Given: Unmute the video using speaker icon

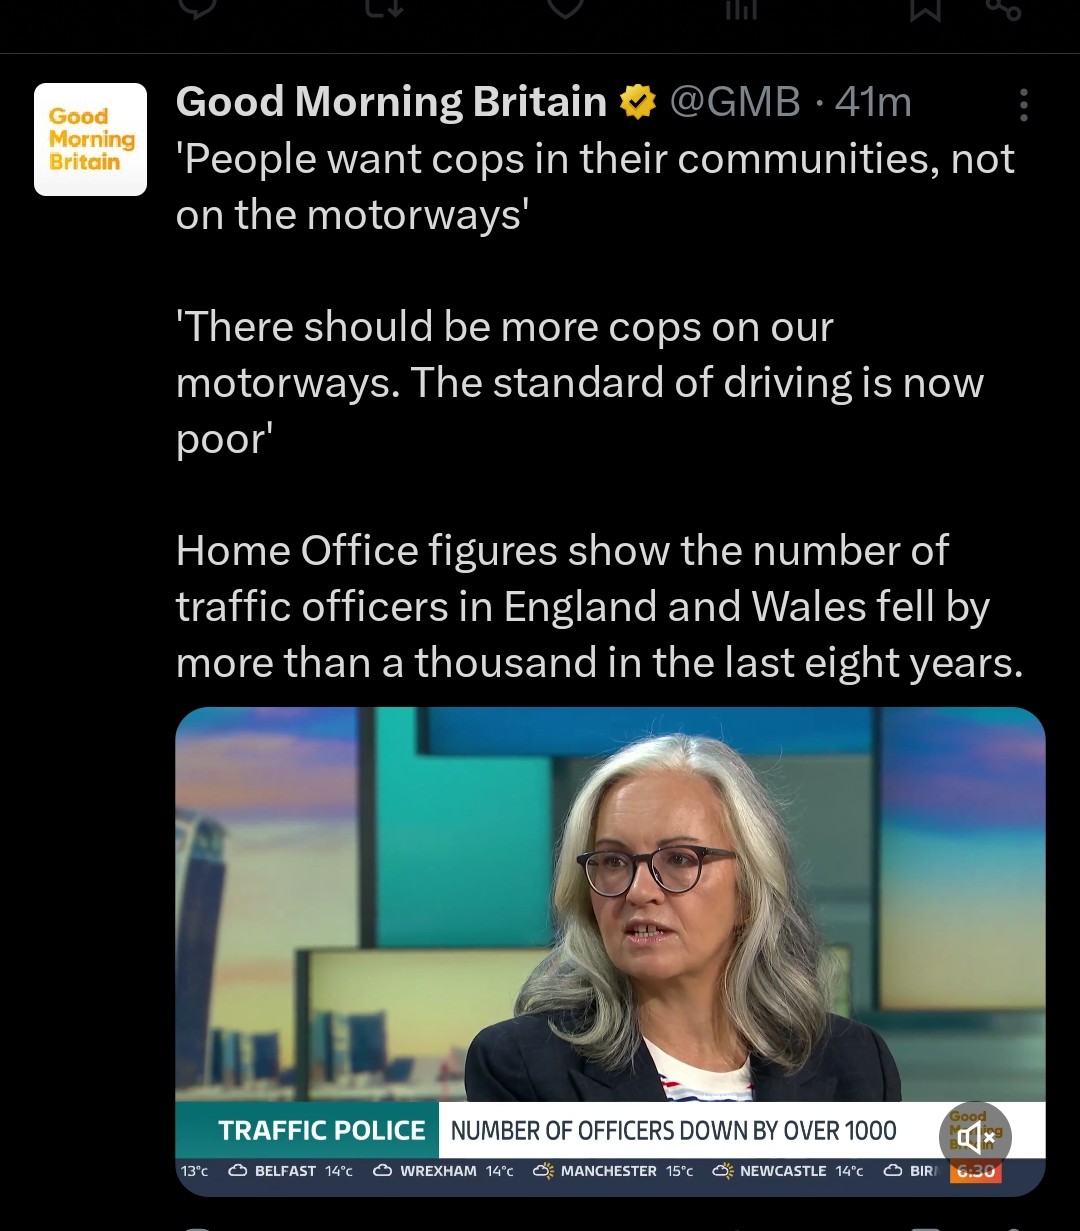Looking at the screenshot, I should pos(976,1138).
